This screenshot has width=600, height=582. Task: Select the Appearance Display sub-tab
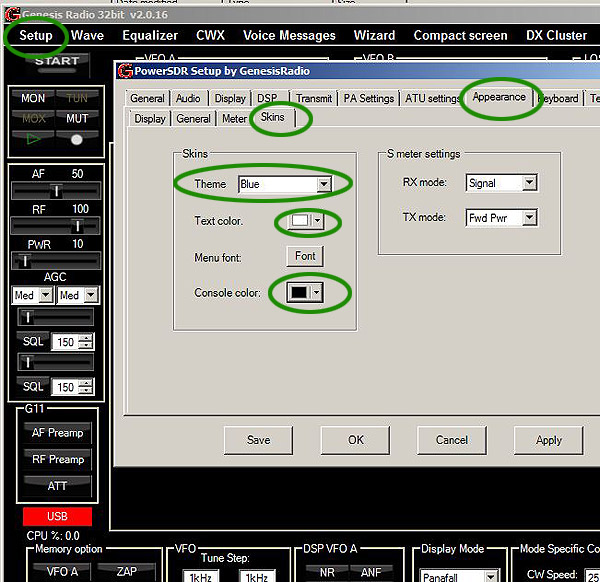pos(150,119)
